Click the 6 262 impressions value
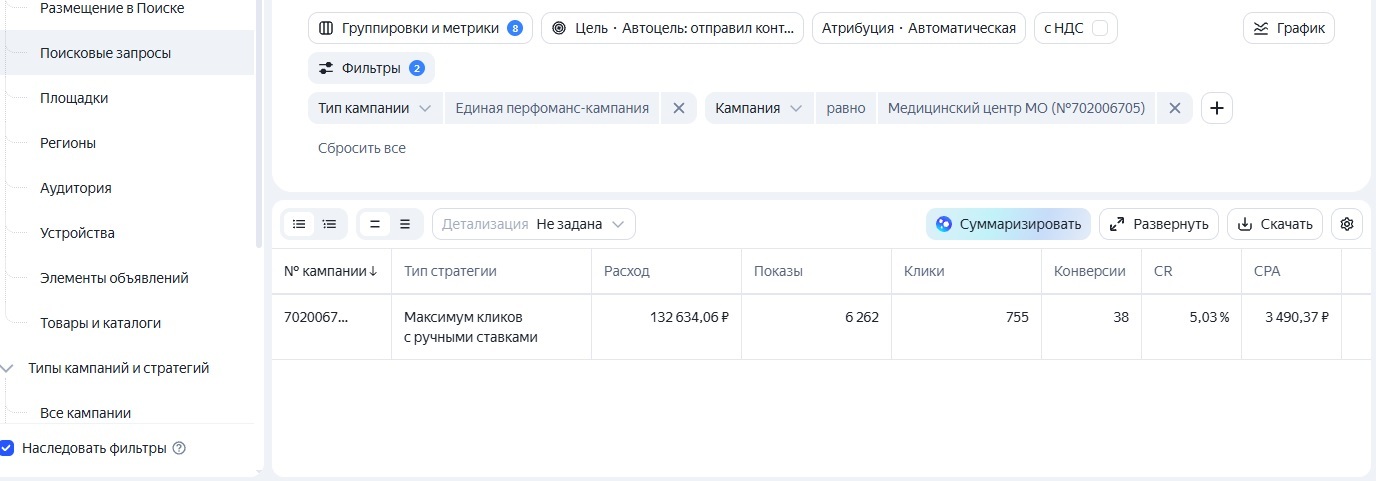Image resolution: width=1376 pixels, height=481 pixels. pos(861,317)
